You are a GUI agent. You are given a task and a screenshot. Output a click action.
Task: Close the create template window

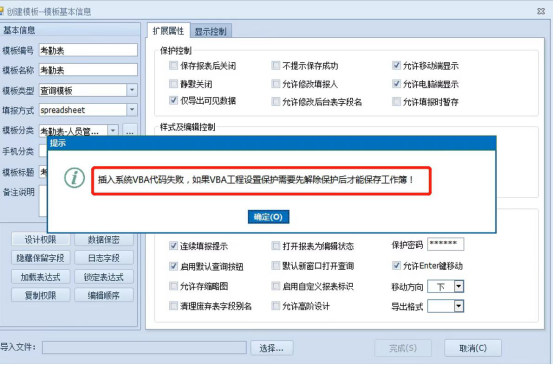tap(541, 12)
